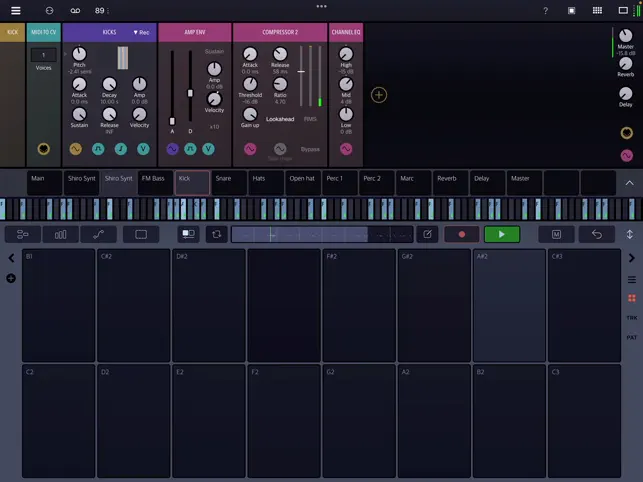This screenshot has width=643, height=482.
Task: Open the list lines icon beside pads
Action: [x=632, y=280]
